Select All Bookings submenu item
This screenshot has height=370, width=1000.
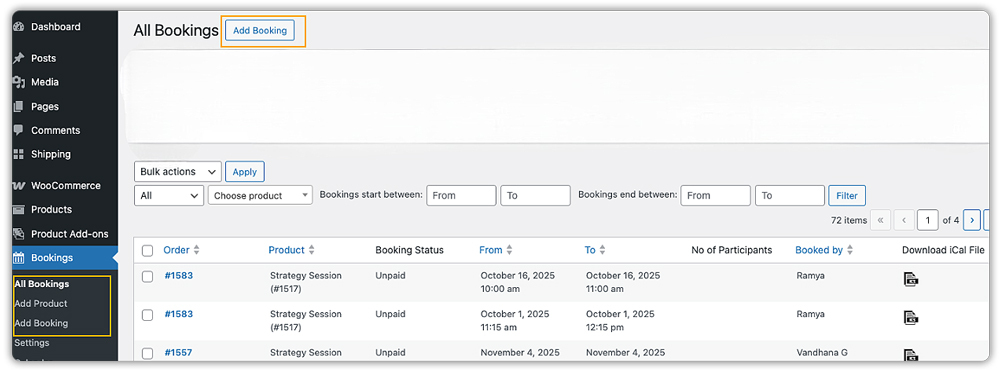(x=41, y=284)
